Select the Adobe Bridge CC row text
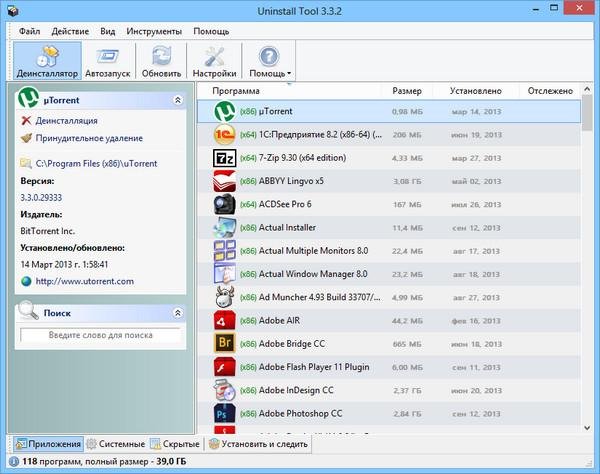Image resolution: width=600 pixels, height=474 pixels. click(x=292, y=344)
